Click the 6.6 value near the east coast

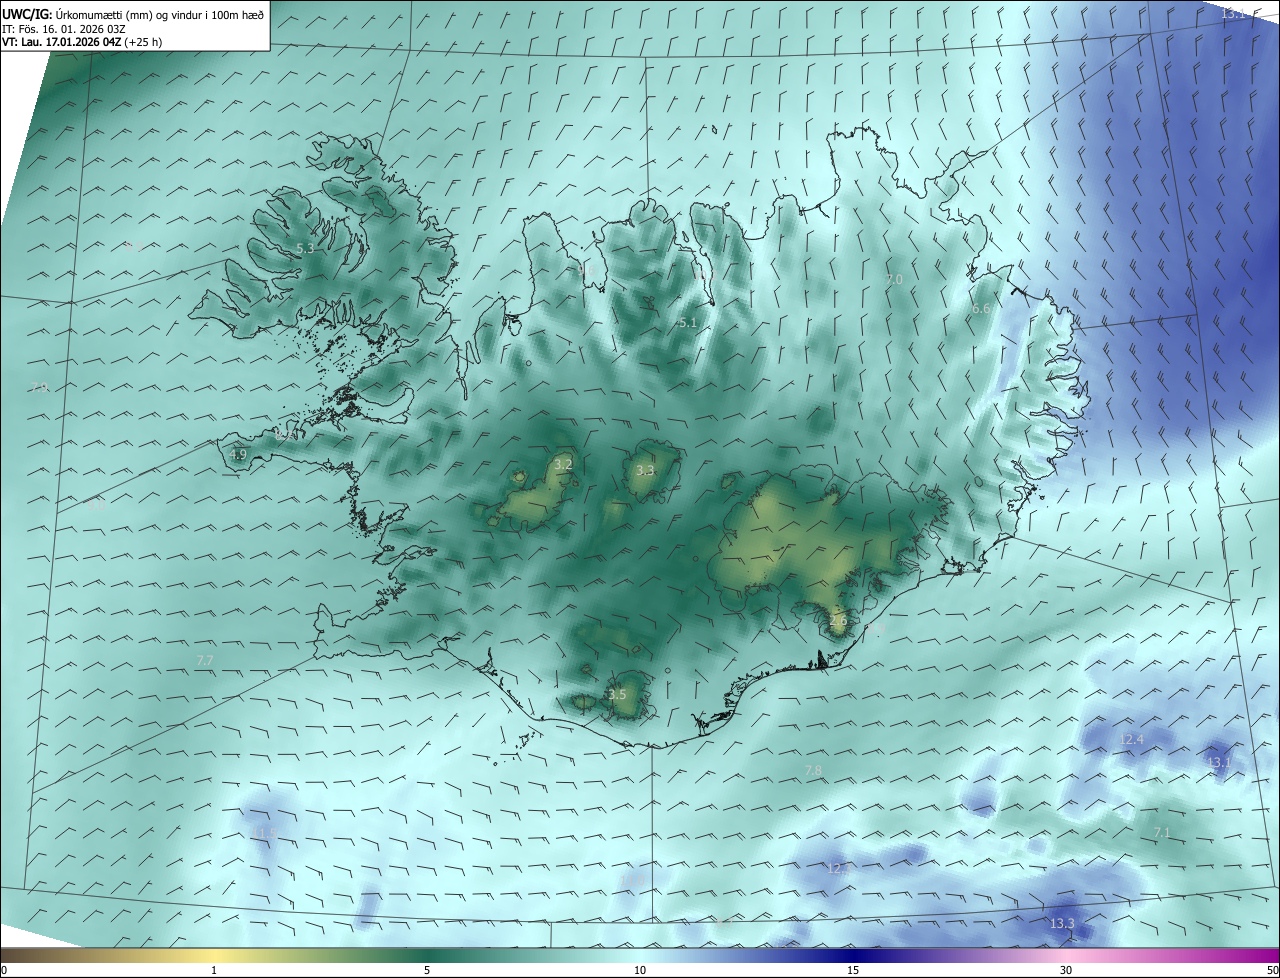981,309
